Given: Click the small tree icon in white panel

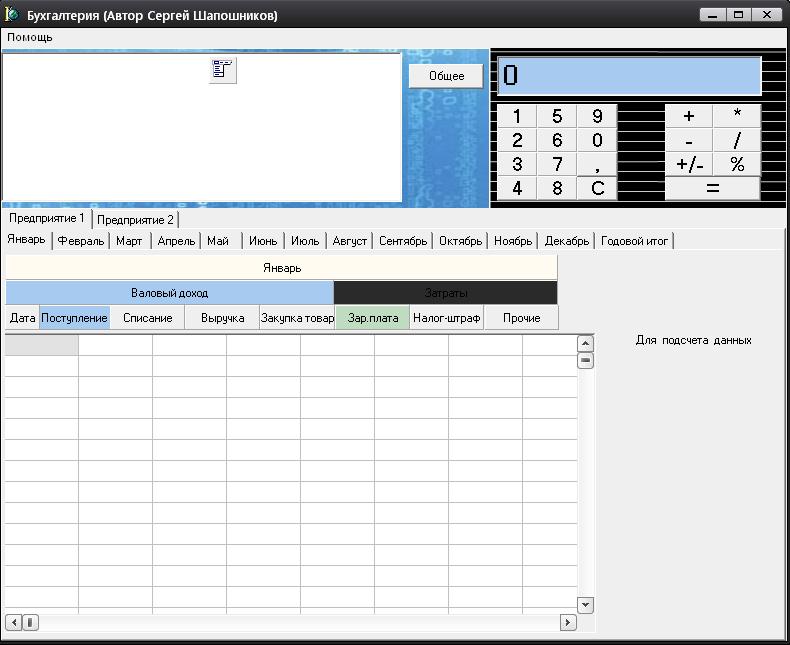Looking at the screenshot, I should click(x=222, y=70).
